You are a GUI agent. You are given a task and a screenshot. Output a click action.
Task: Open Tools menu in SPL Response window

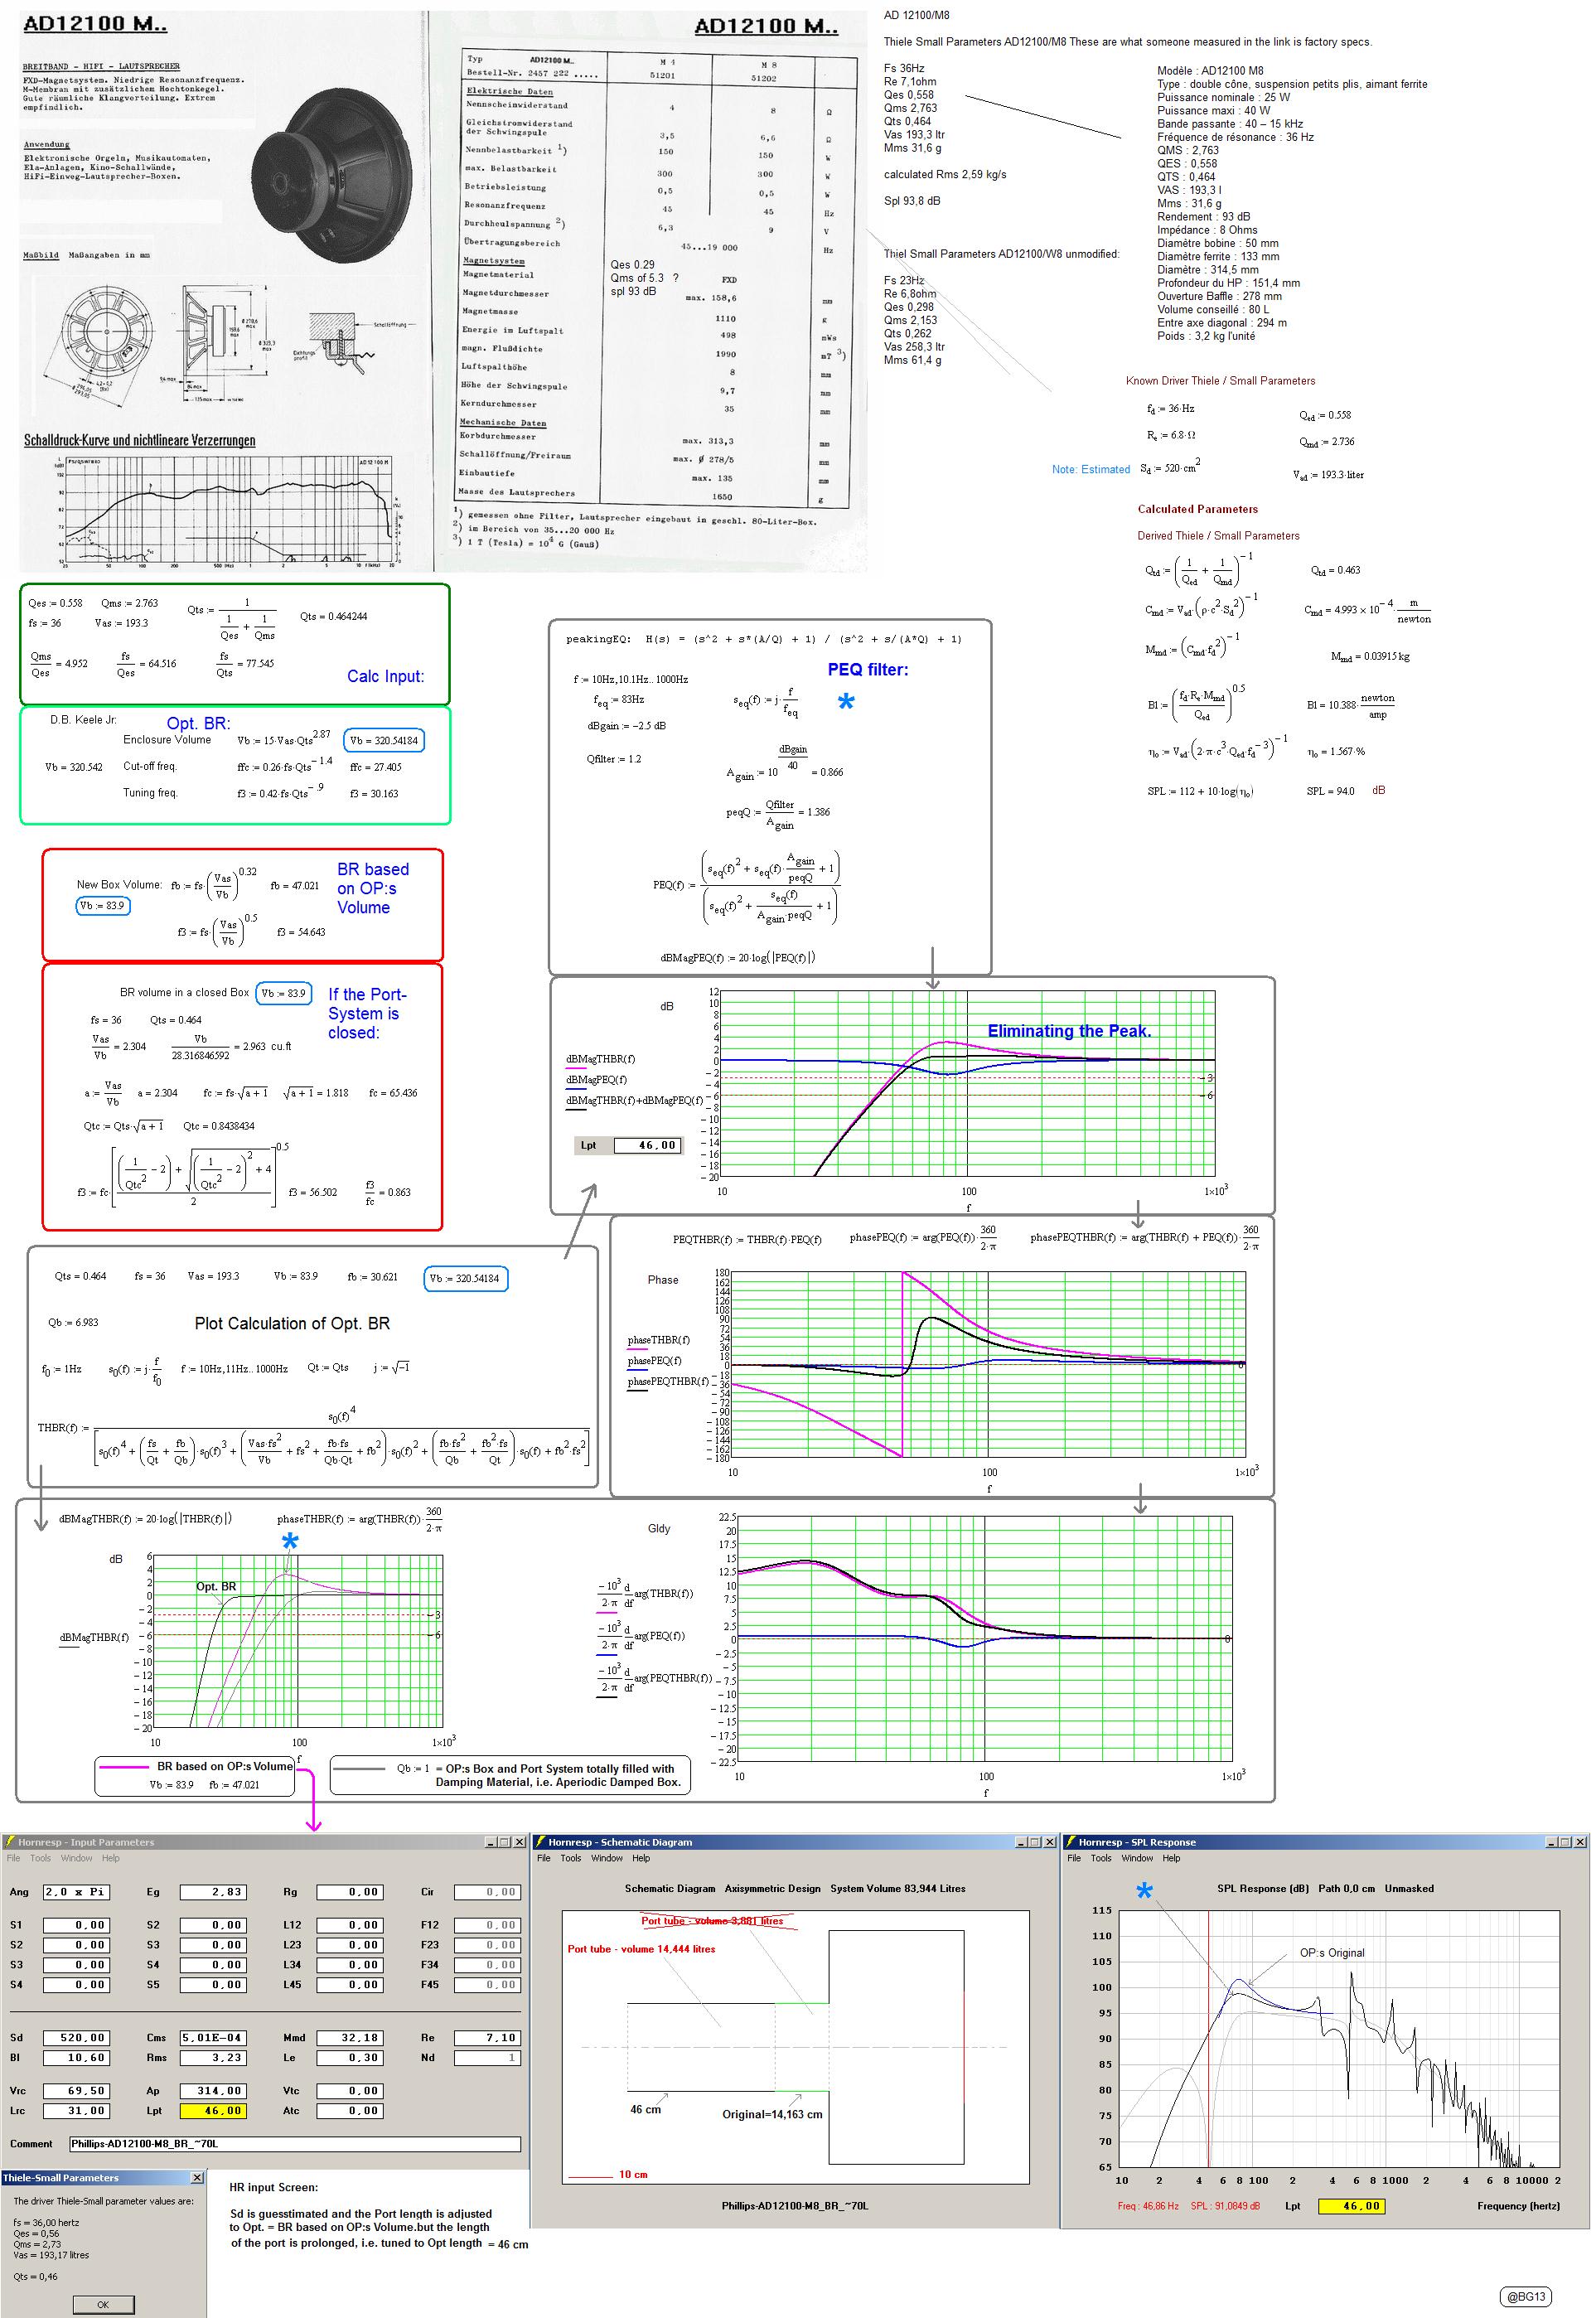tap(1100, 1859)
